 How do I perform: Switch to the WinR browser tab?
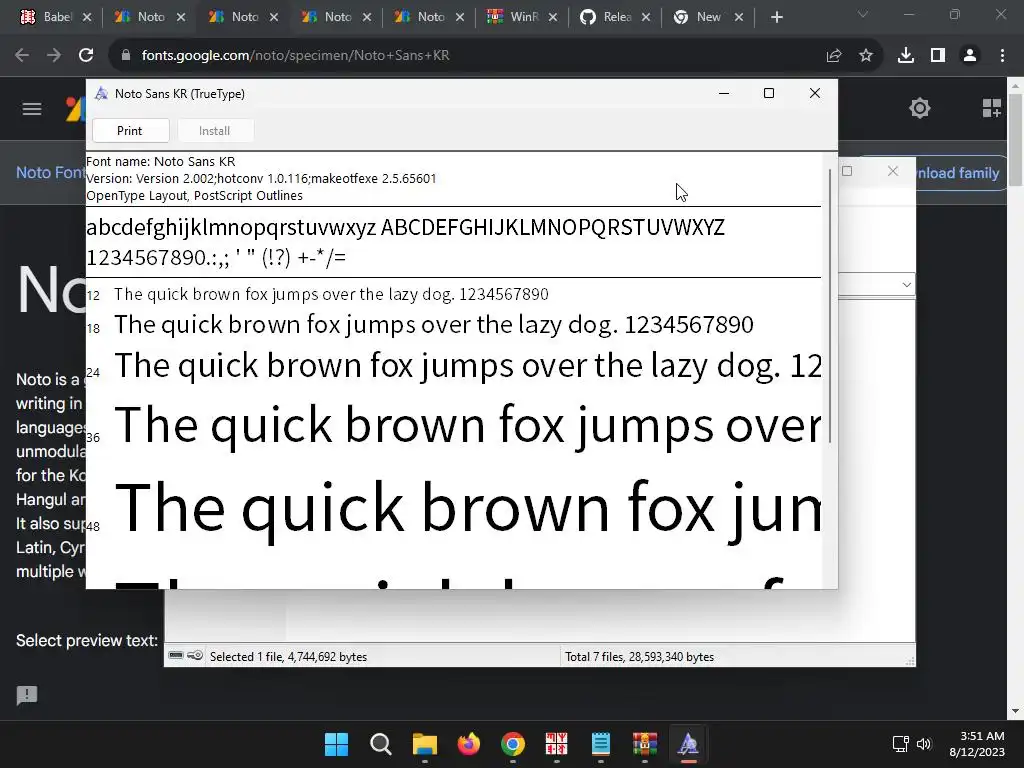(523, 17)
